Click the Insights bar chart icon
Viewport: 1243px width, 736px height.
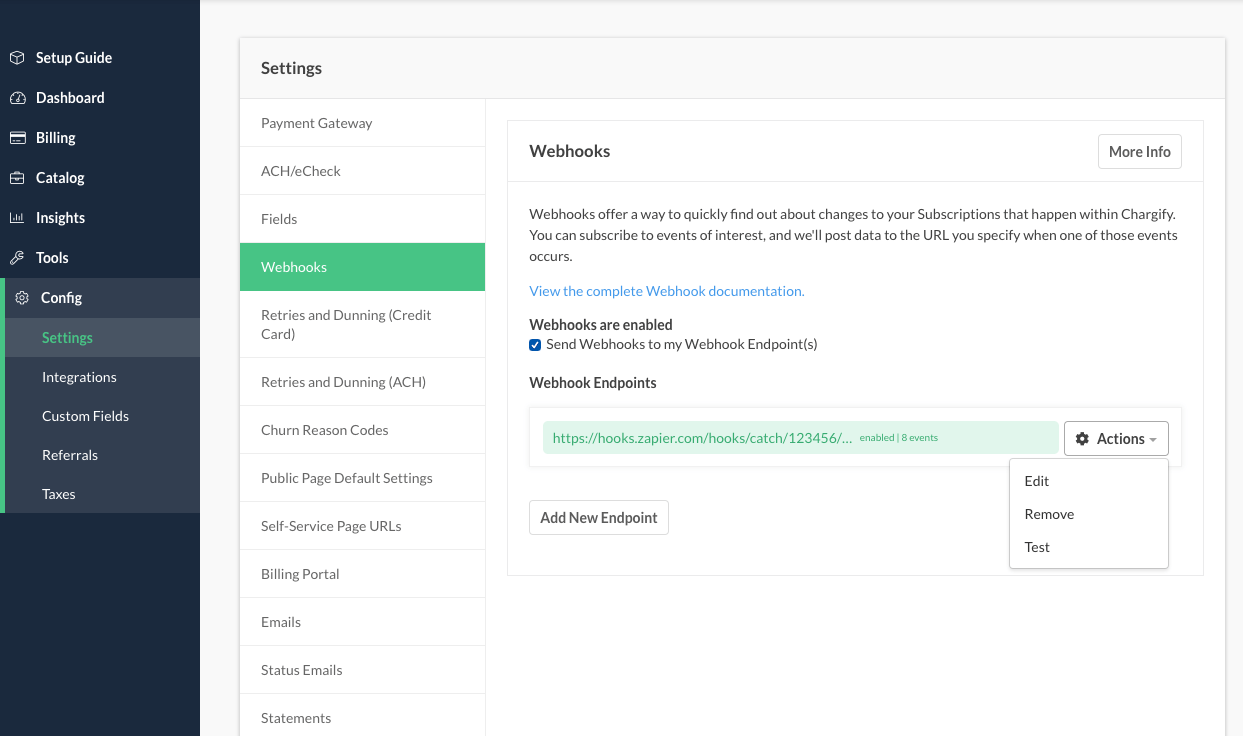tap(17, 218)
